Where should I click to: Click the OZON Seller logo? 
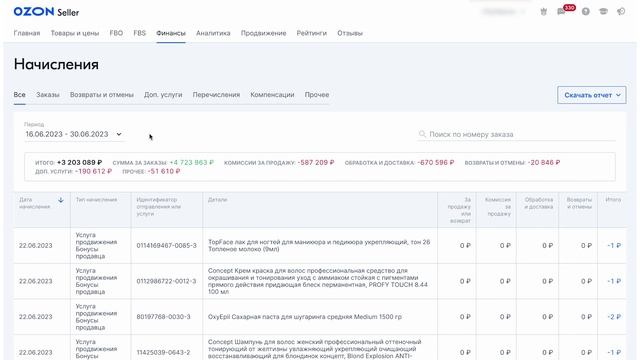(x=46, y=12)
